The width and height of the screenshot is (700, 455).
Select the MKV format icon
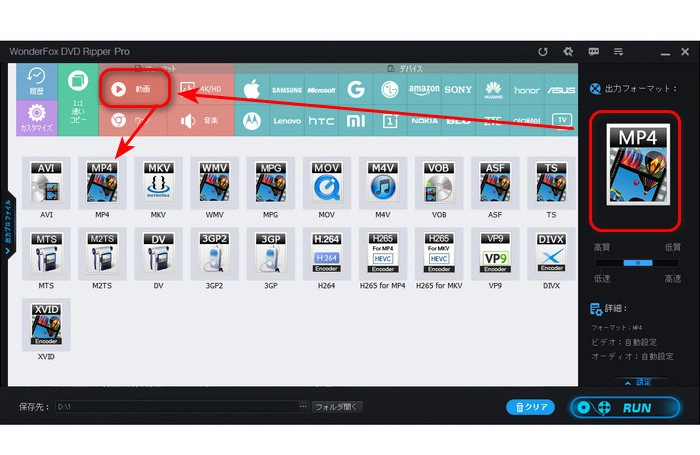(158, 182)
